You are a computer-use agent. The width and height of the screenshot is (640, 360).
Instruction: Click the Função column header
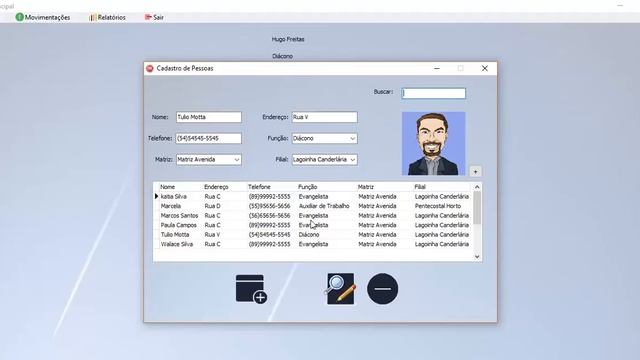[307, 187]
